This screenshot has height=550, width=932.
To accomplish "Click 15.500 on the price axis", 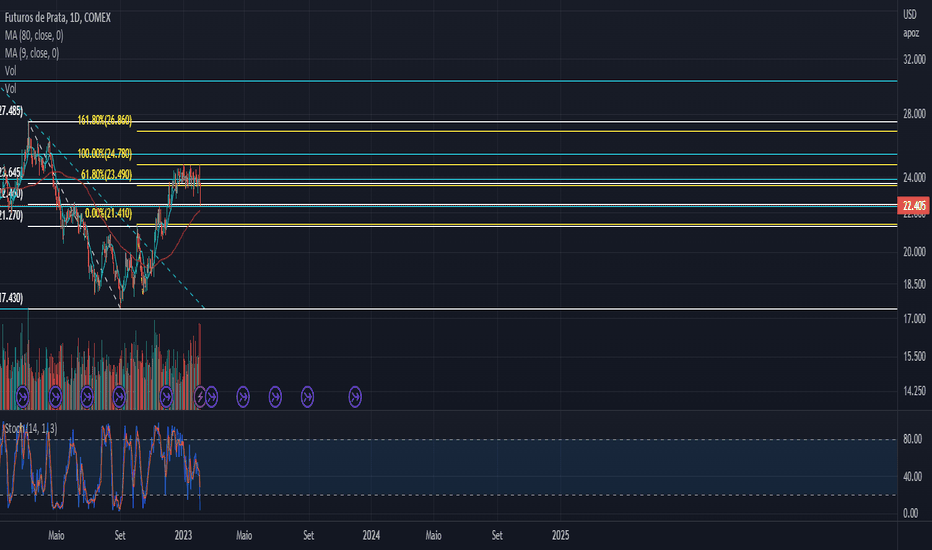I will point(914,356).
